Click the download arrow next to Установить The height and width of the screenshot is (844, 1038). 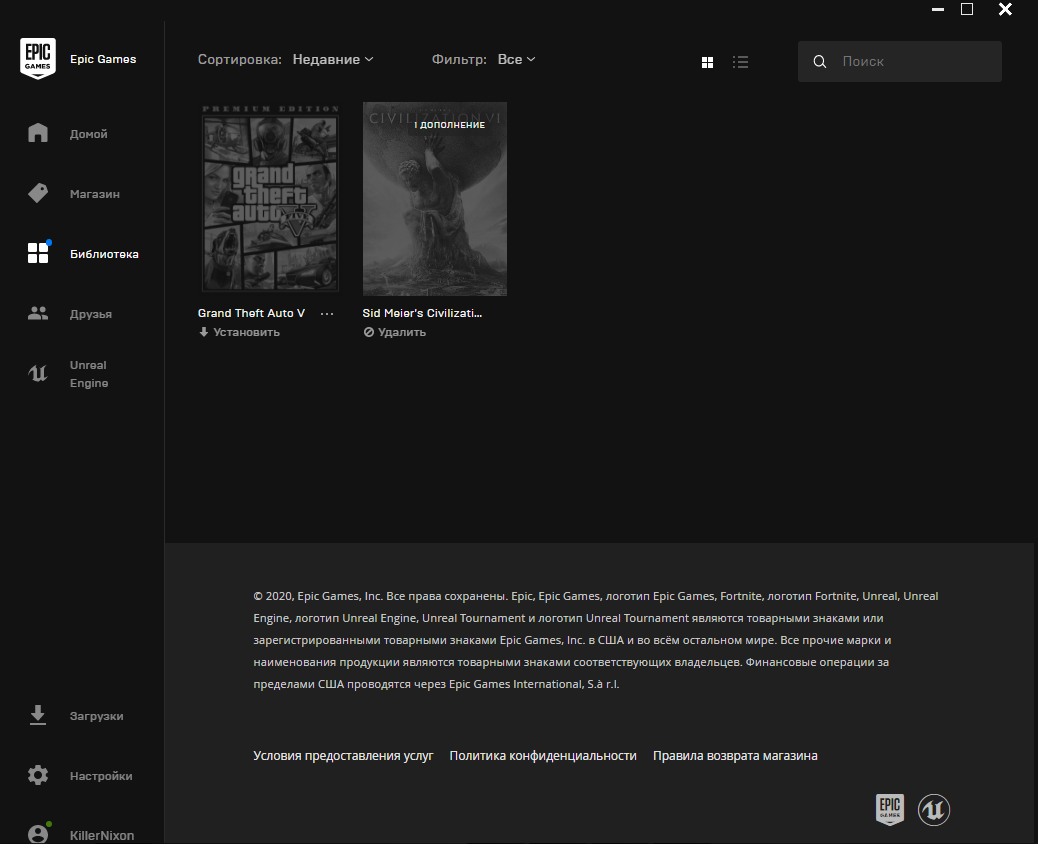pos(204,332)
